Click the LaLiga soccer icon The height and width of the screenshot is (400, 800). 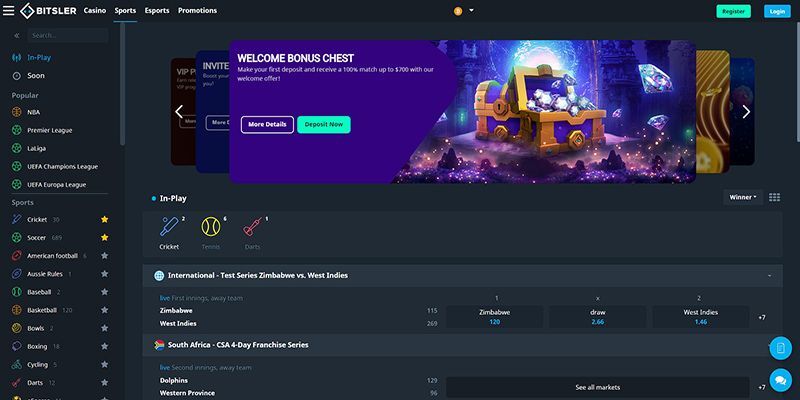tap(17, 148)
